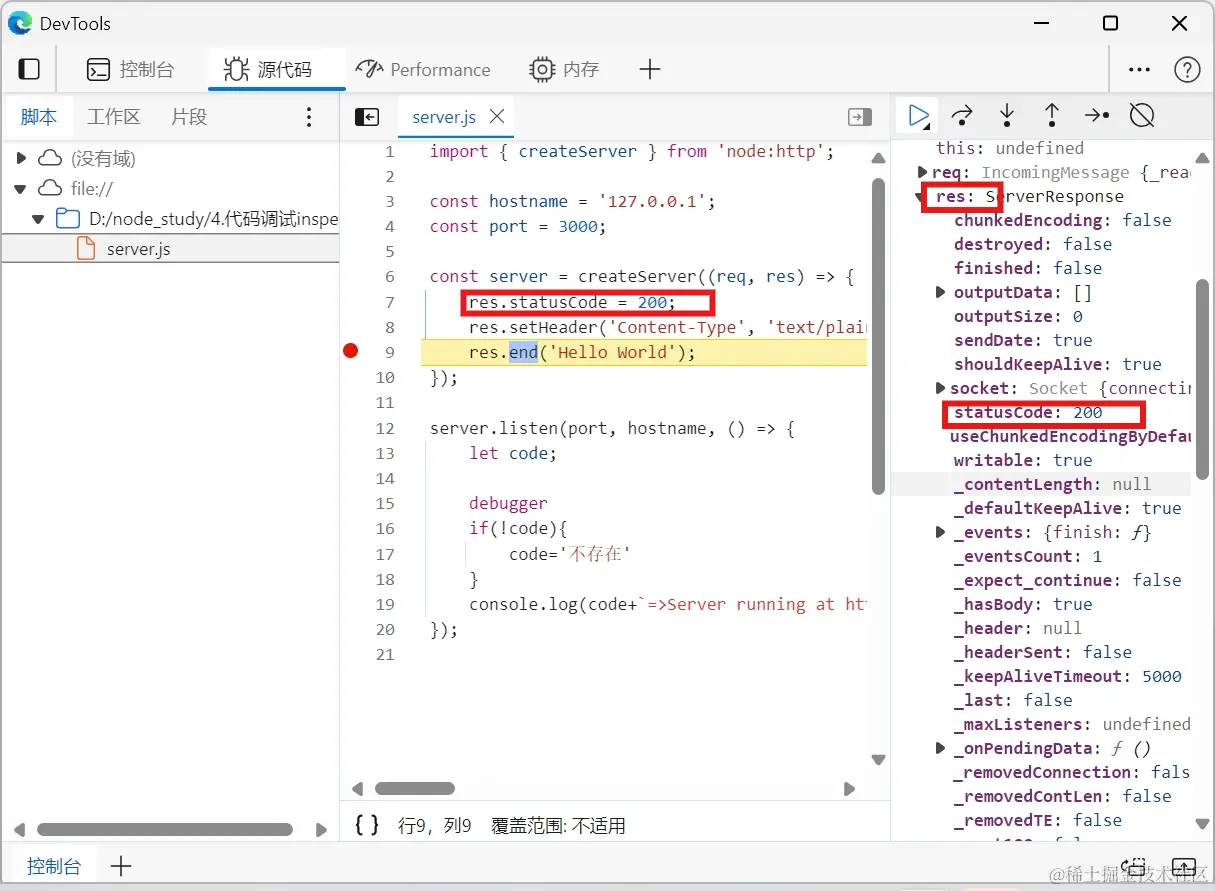The width and height of the screenshot is (1215, 891).
Task: Click the _hasBody: true property
Action: coord(1023,604)
